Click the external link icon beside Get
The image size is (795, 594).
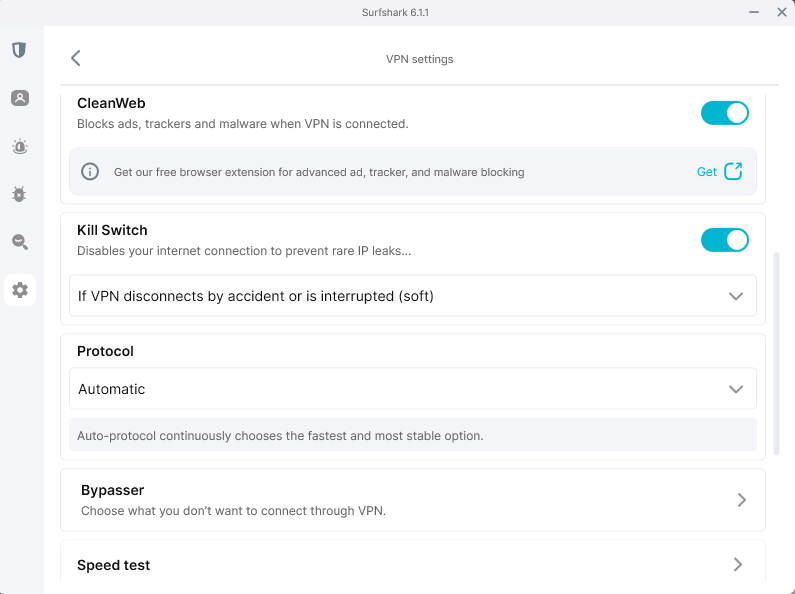click(x=733, y=171)
